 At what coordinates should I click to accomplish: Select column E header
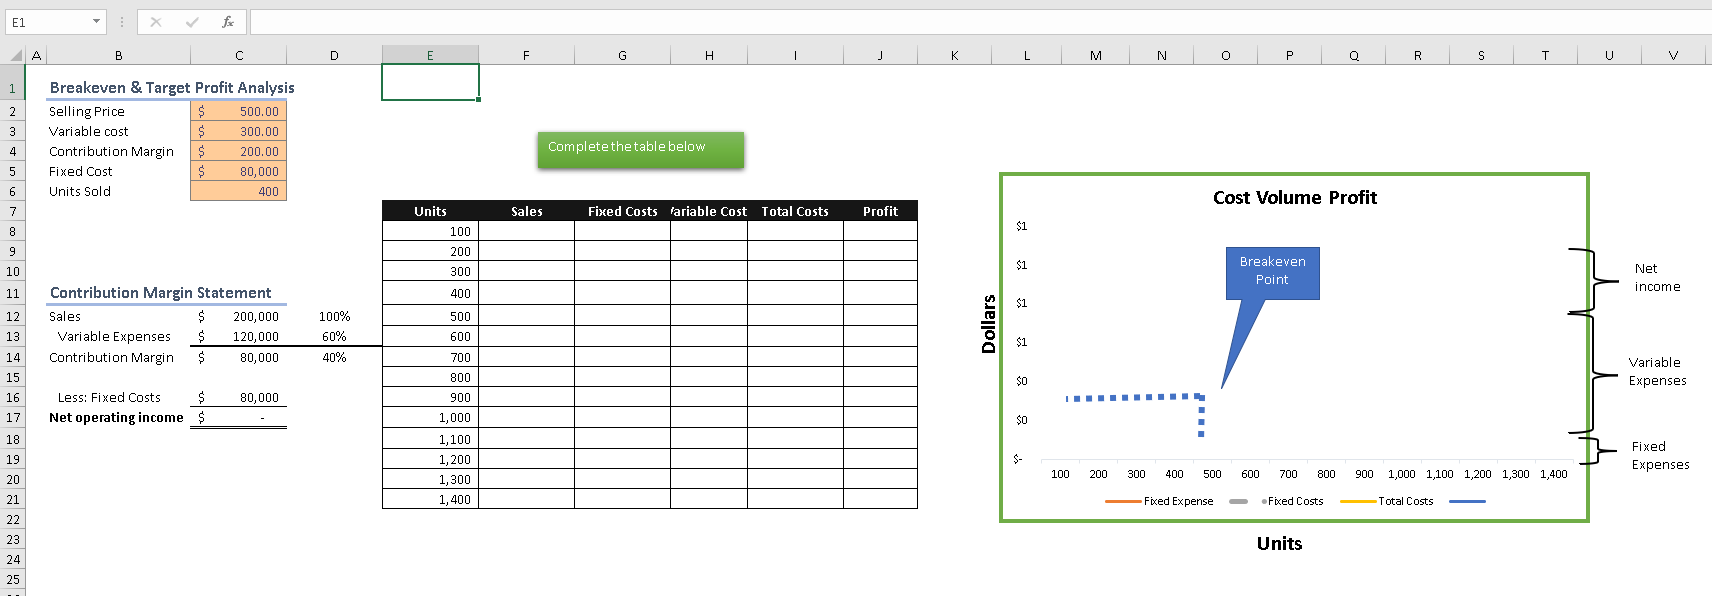(x=430, y=55)
